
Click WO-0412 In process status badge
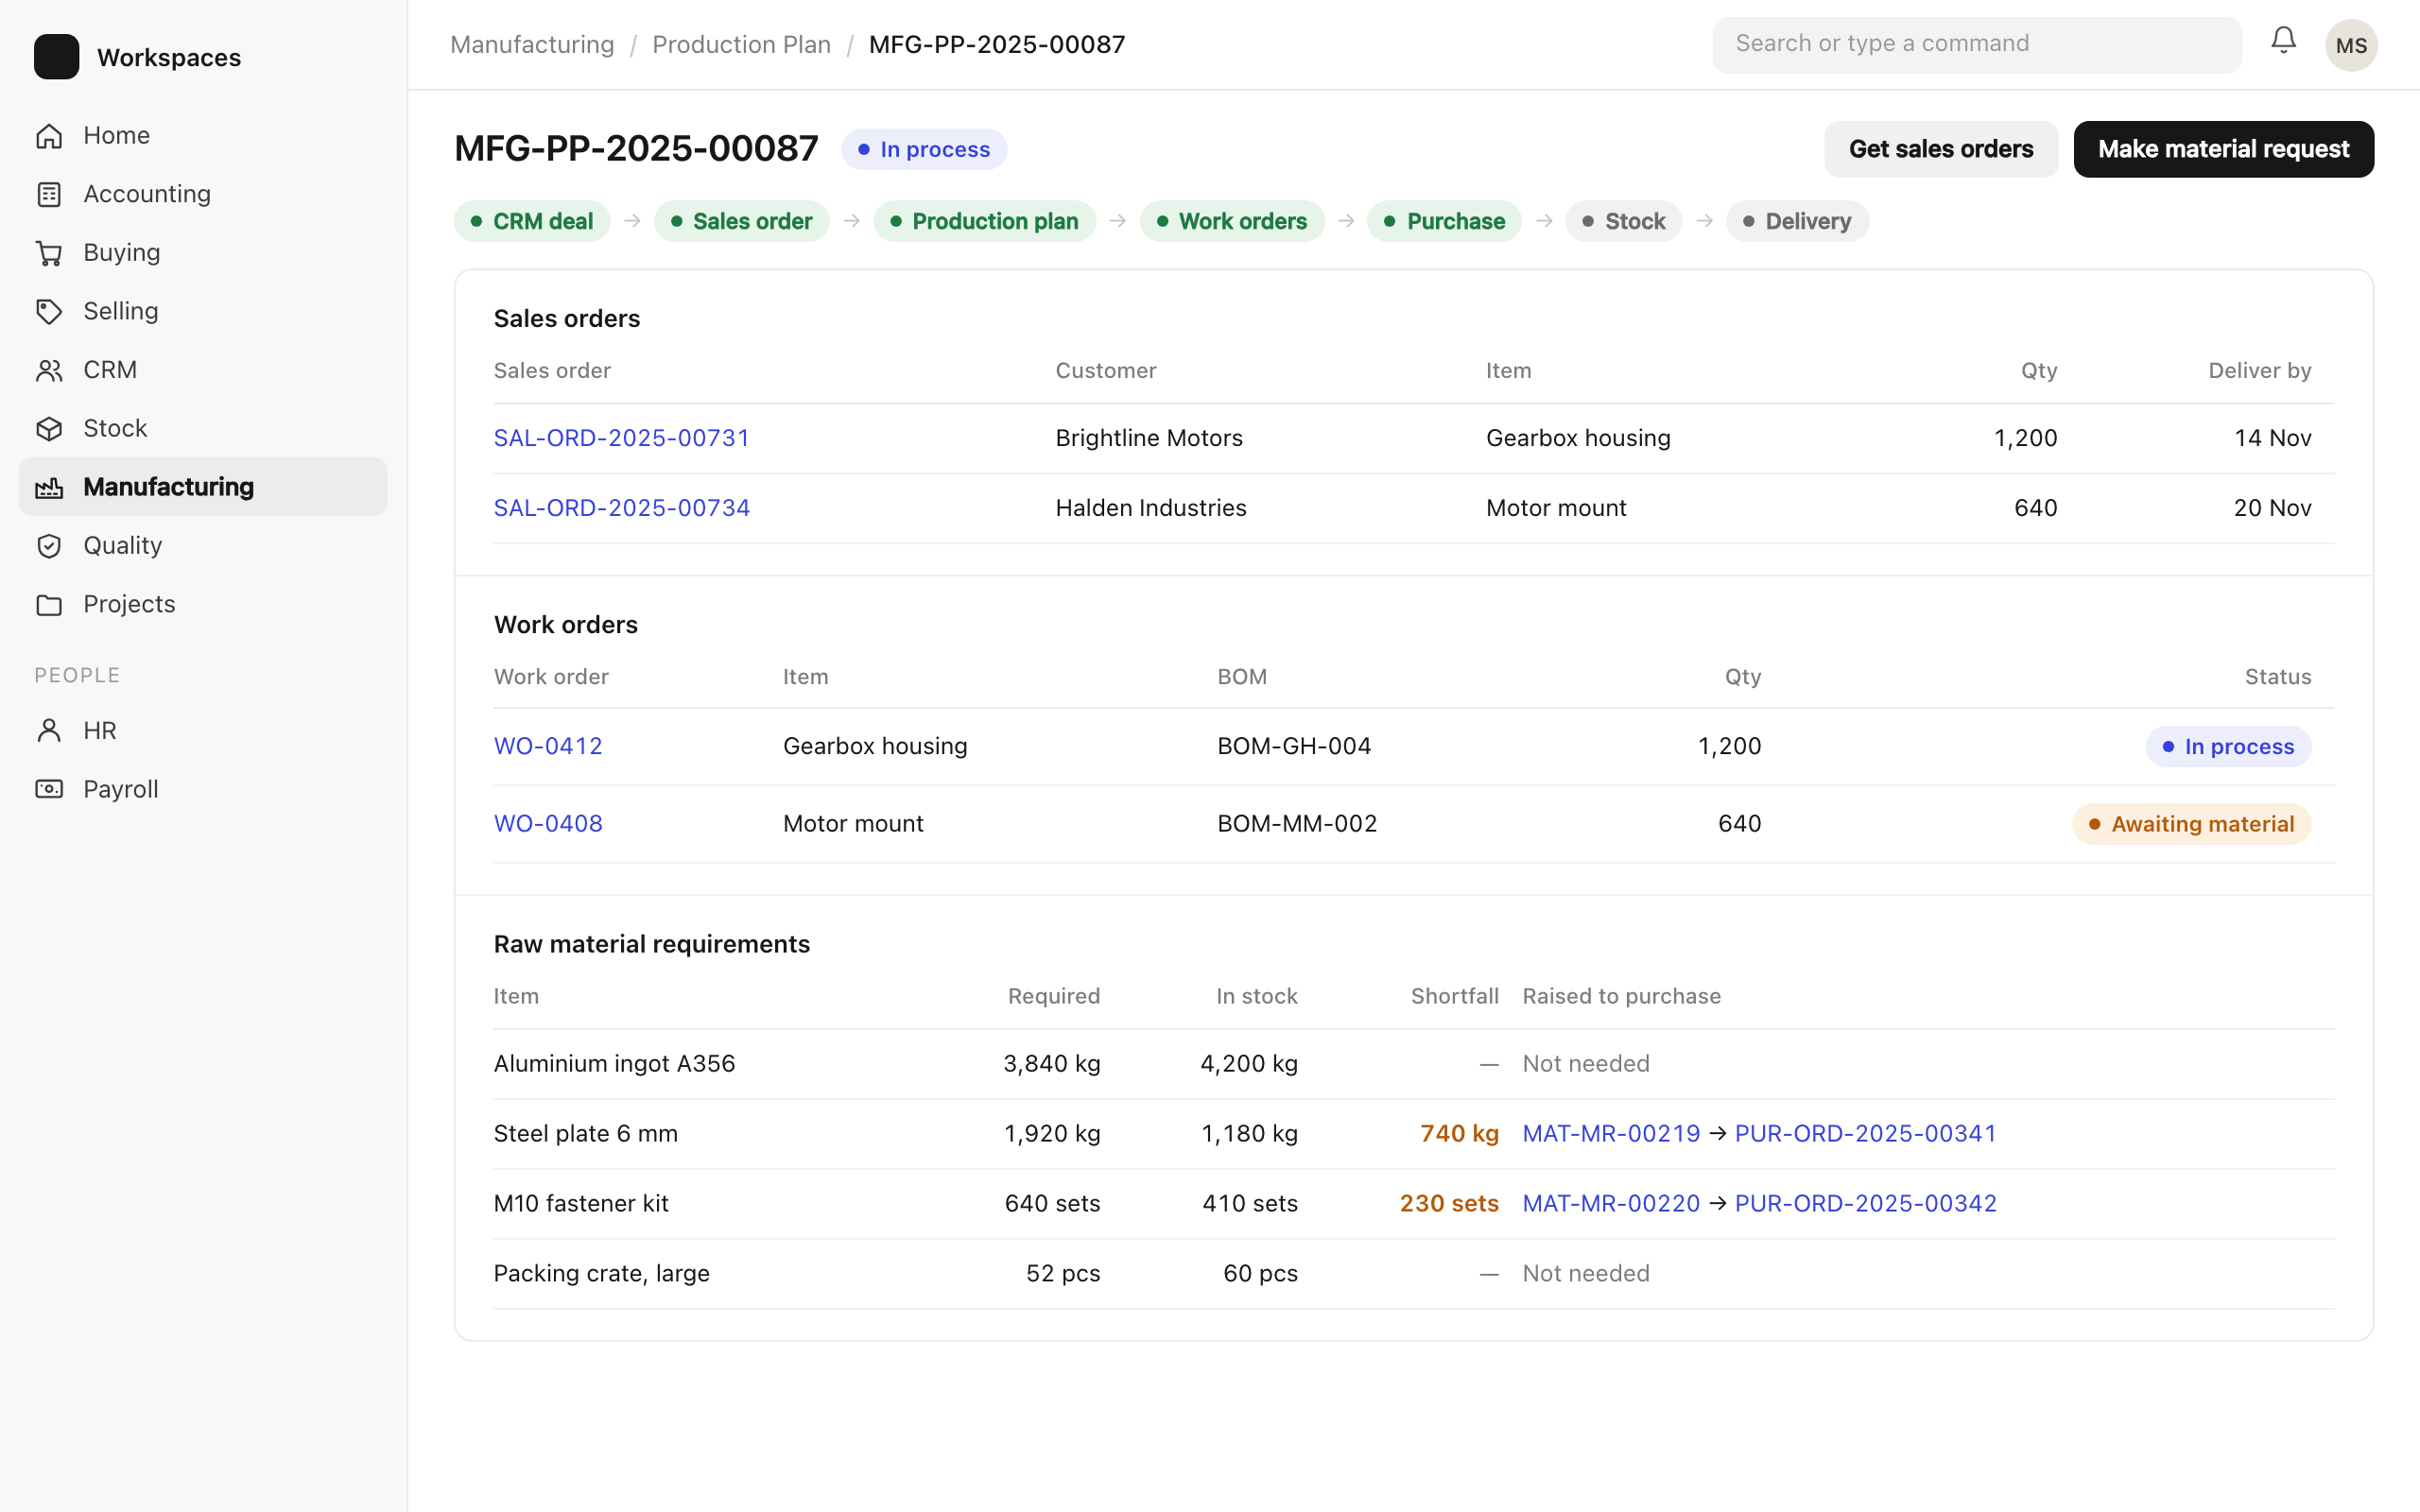point(2228,747)
